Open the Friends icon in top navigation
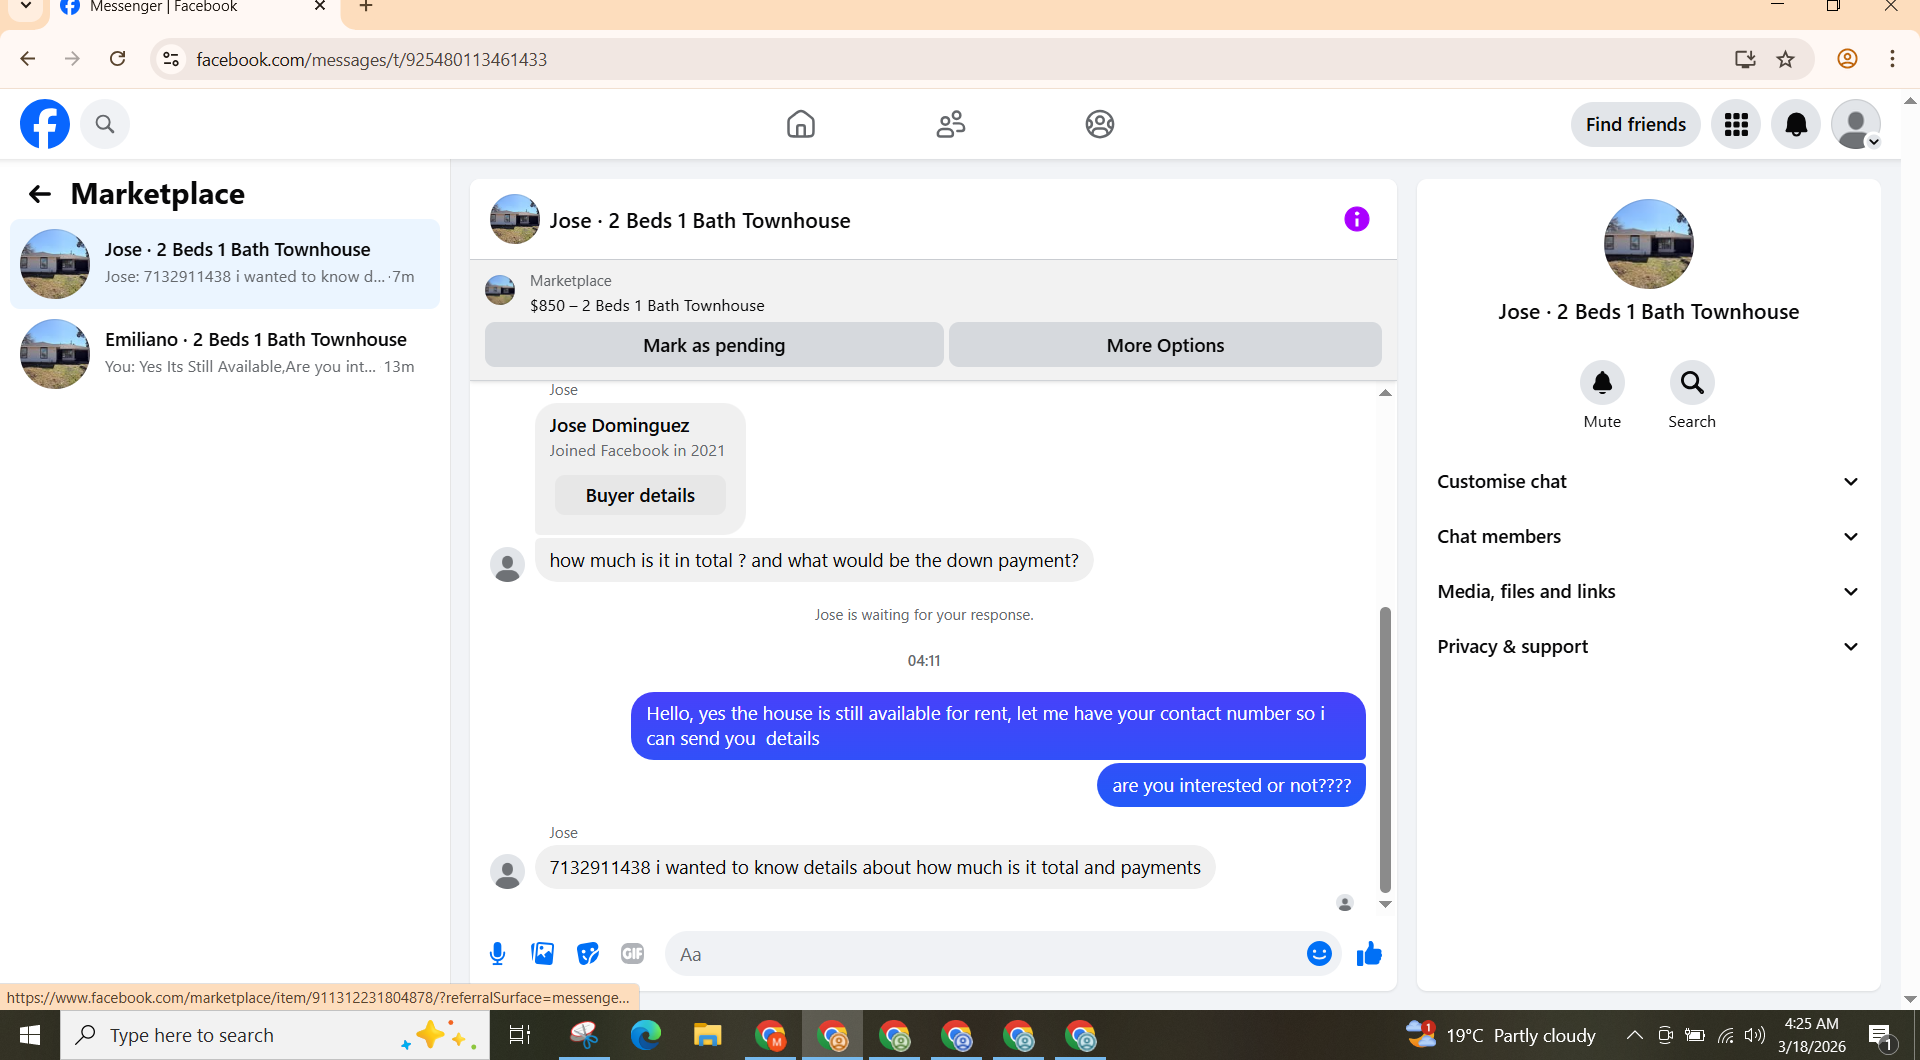The height and width of the screenshot is (1060, 1920). point(951,124)
